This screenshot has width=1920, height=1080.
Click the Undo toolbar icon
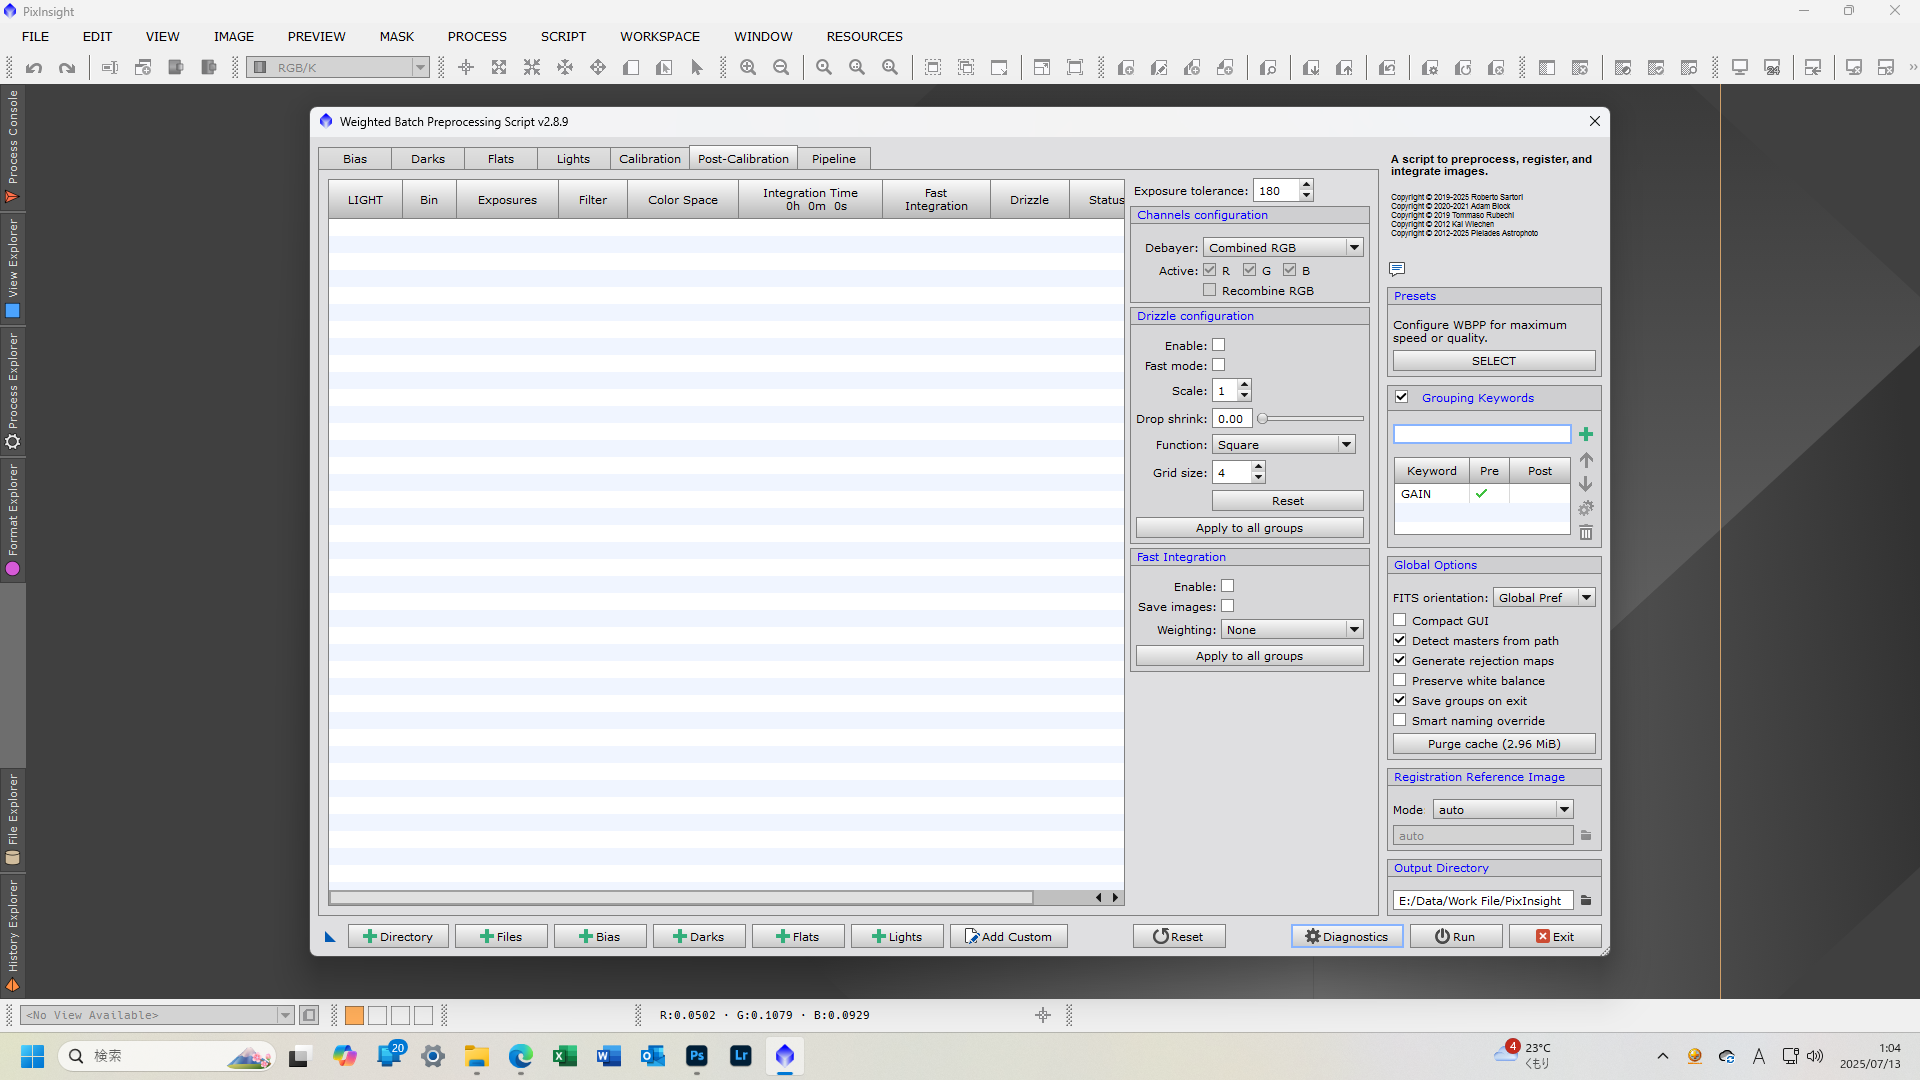point(34,67)
